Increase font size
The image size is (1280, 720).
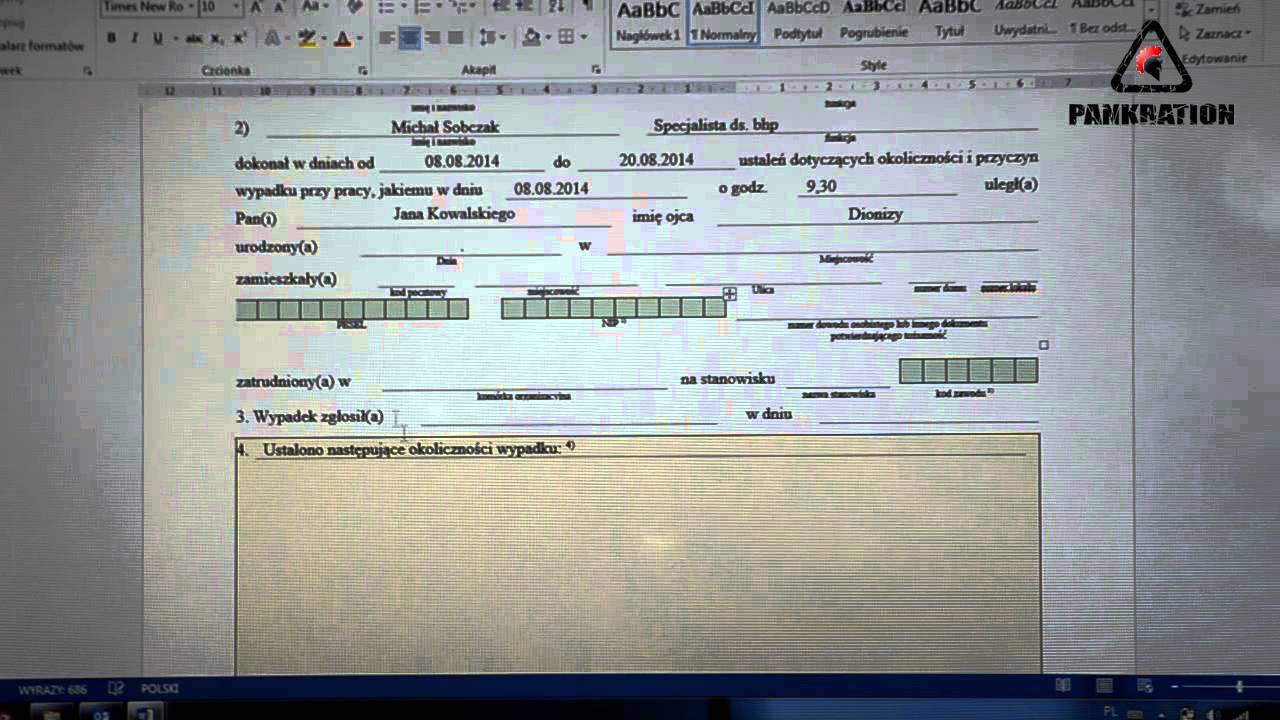coord(257,8)
